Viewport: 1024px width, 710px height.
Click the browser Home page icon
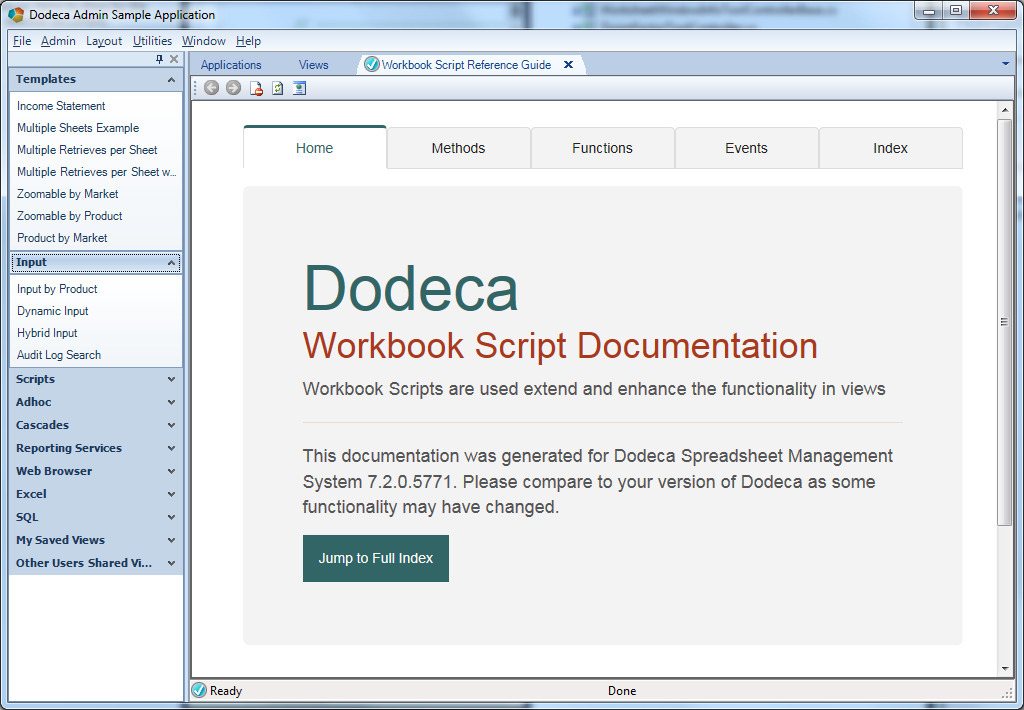pyautogui.click(x=299, y=88)
